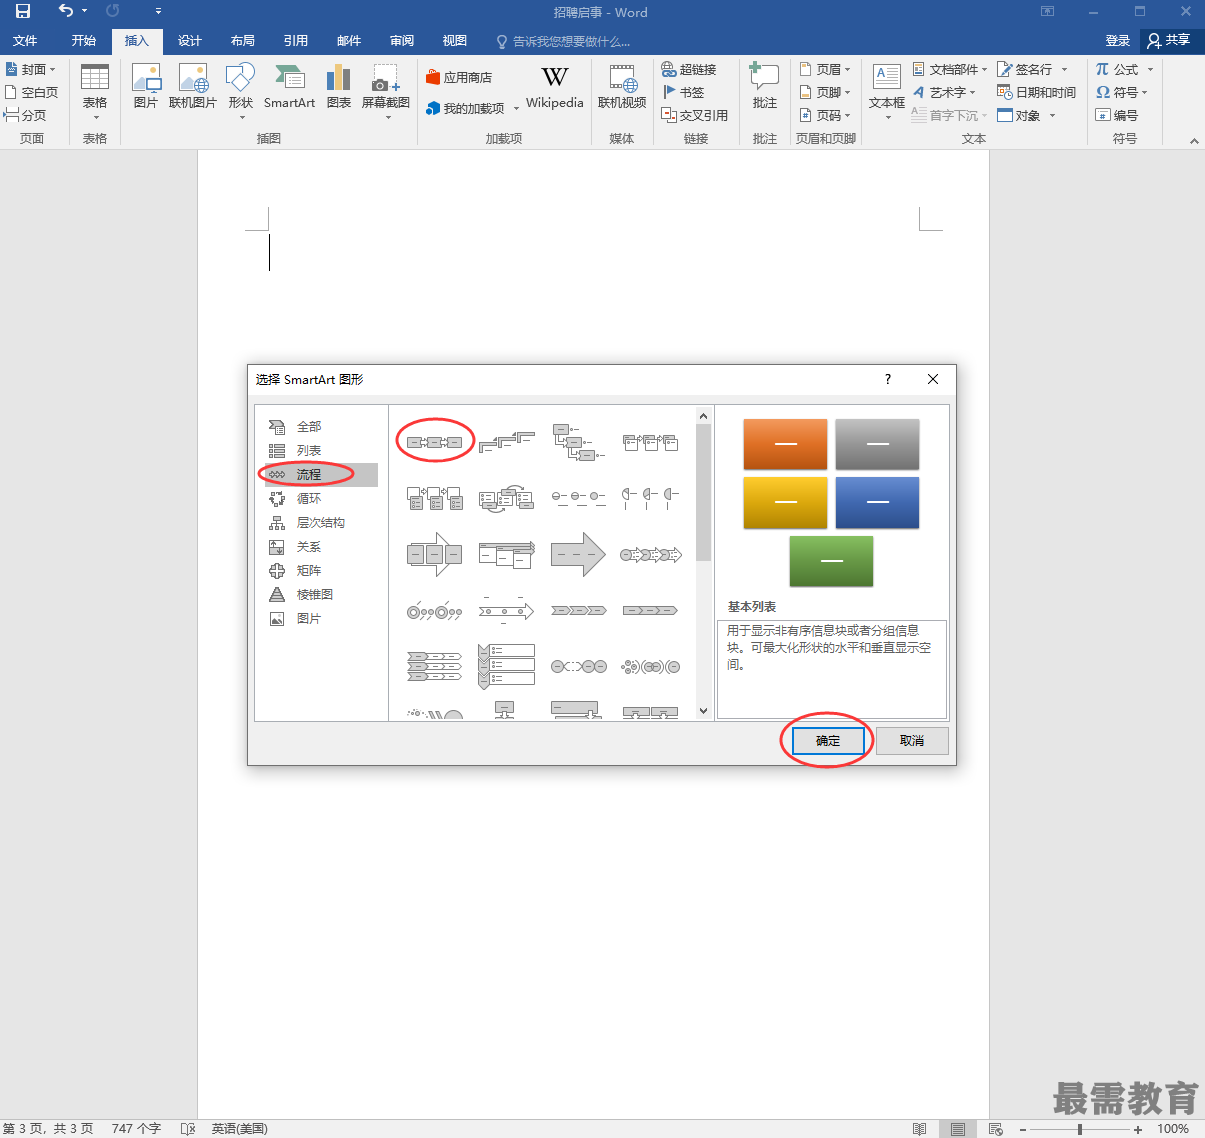Click the 告诉我您想要做什么 search box
Viewport: 1205px width, 1138px height.
click(x=564, y=41)
